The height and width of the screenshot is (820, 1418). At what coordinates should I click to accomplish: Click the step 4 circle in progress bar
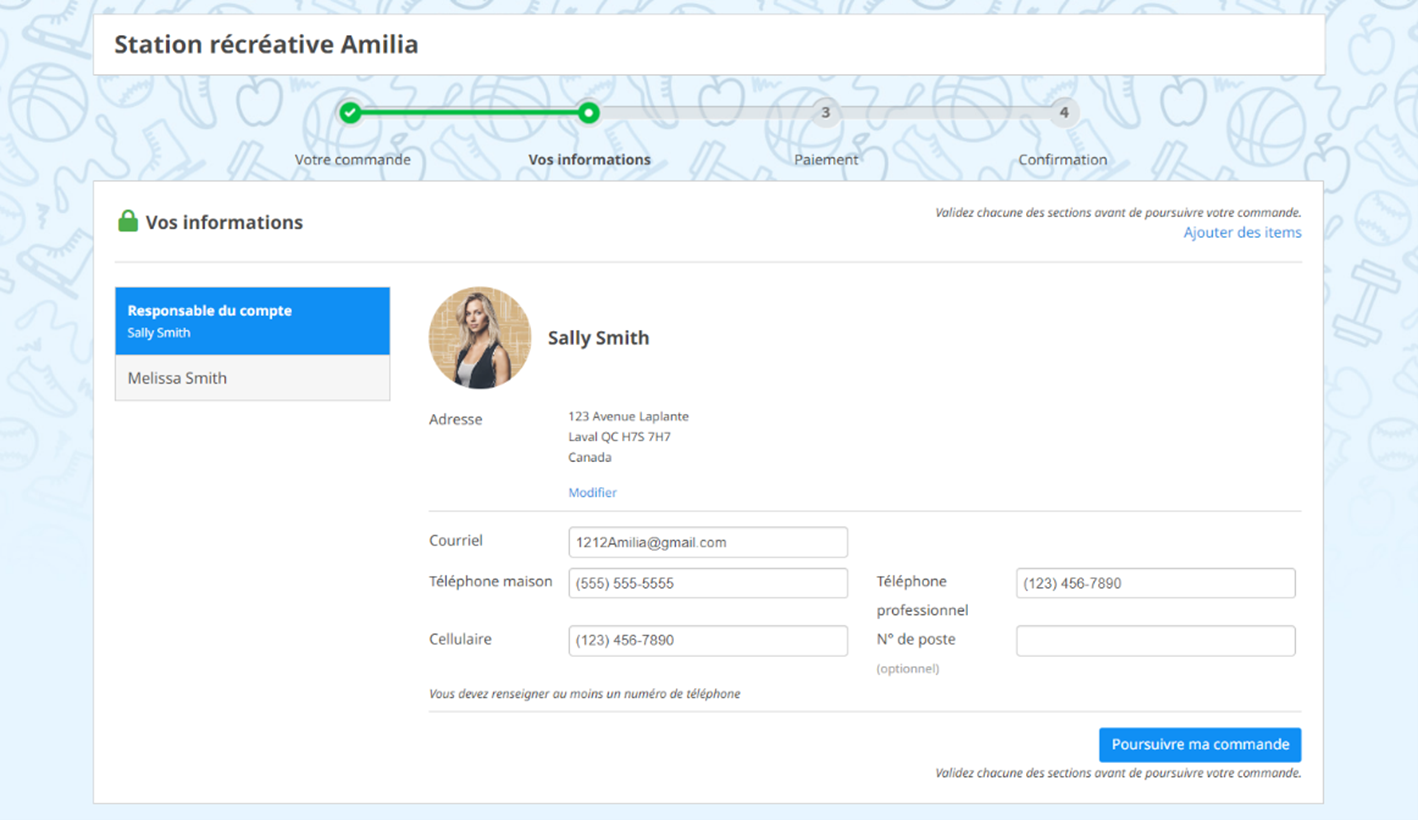click(1064, 113)
